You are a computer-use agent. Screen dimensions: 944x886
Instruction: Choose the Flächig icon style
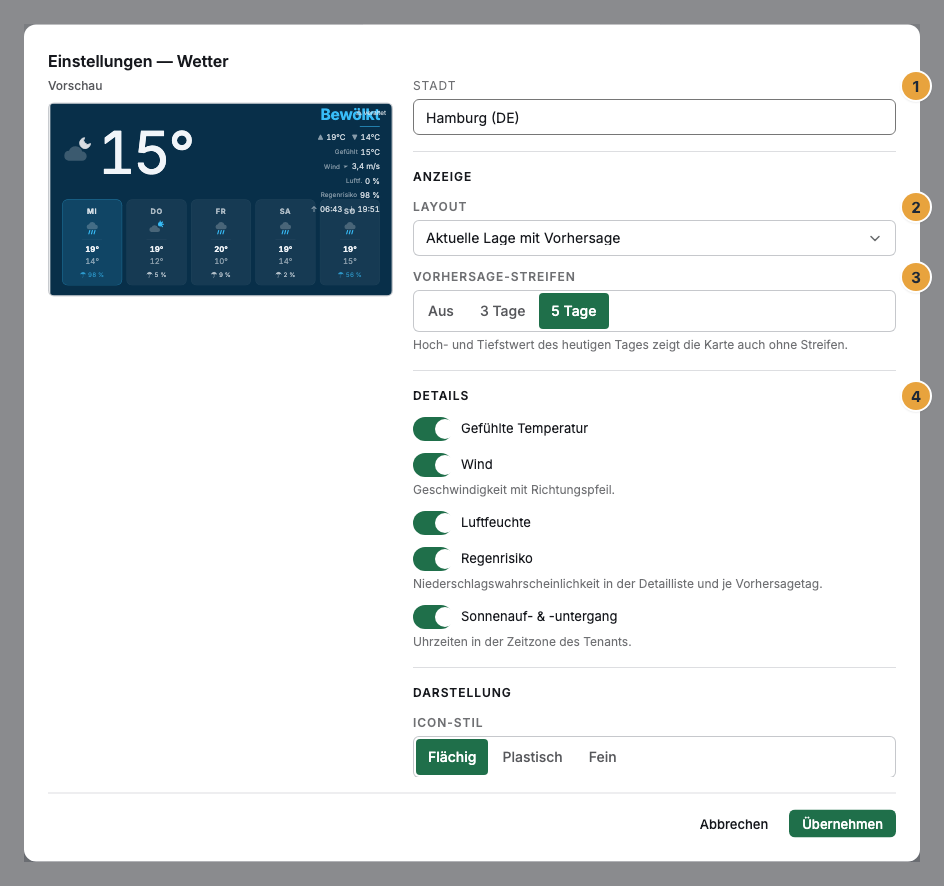click(x=452, y=757)
